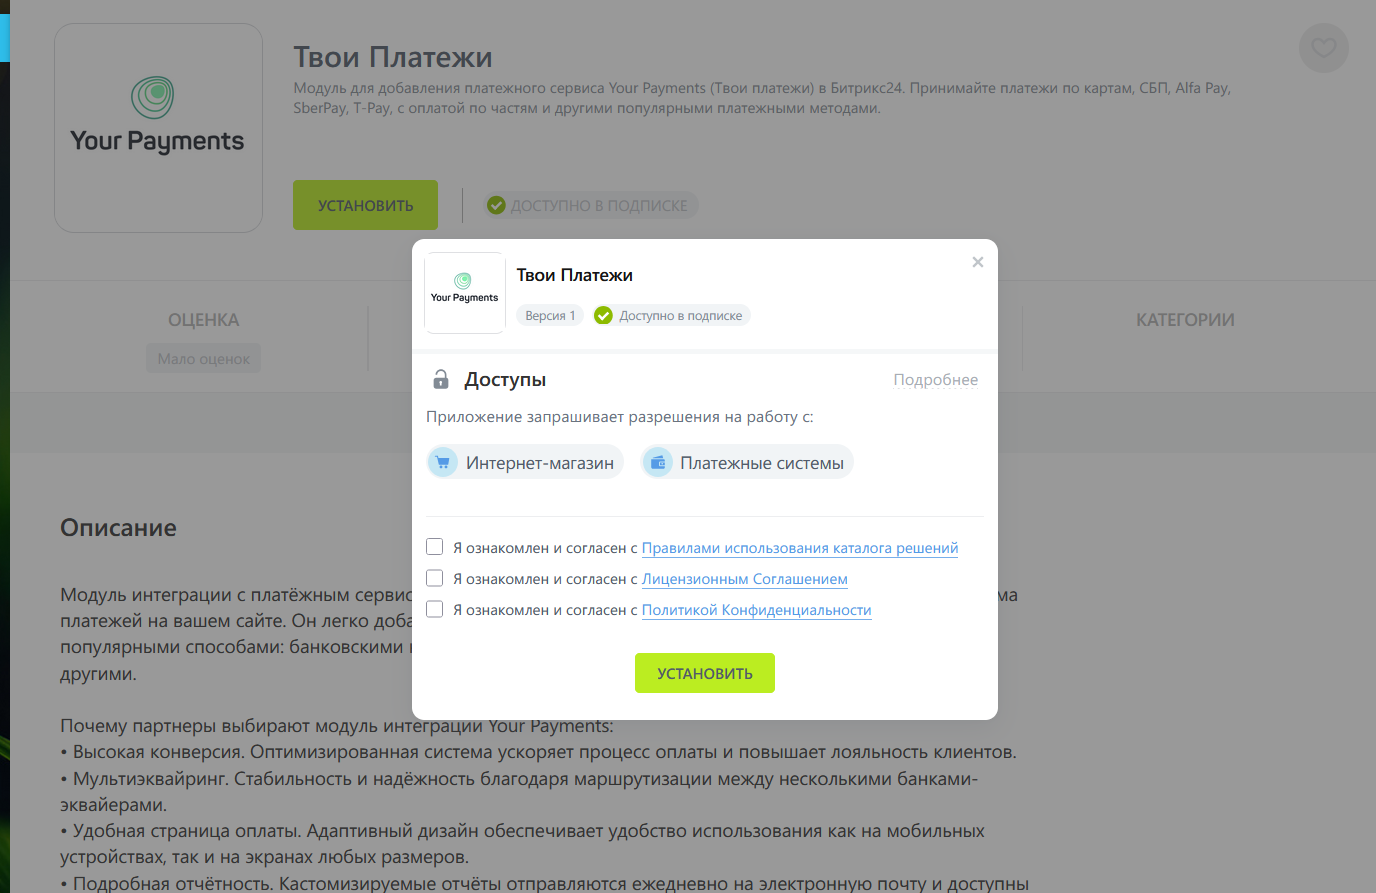Open the Правилами использования каталога решений link
The height and width of the screenshot is (893, 1376).
pos(800,548)
